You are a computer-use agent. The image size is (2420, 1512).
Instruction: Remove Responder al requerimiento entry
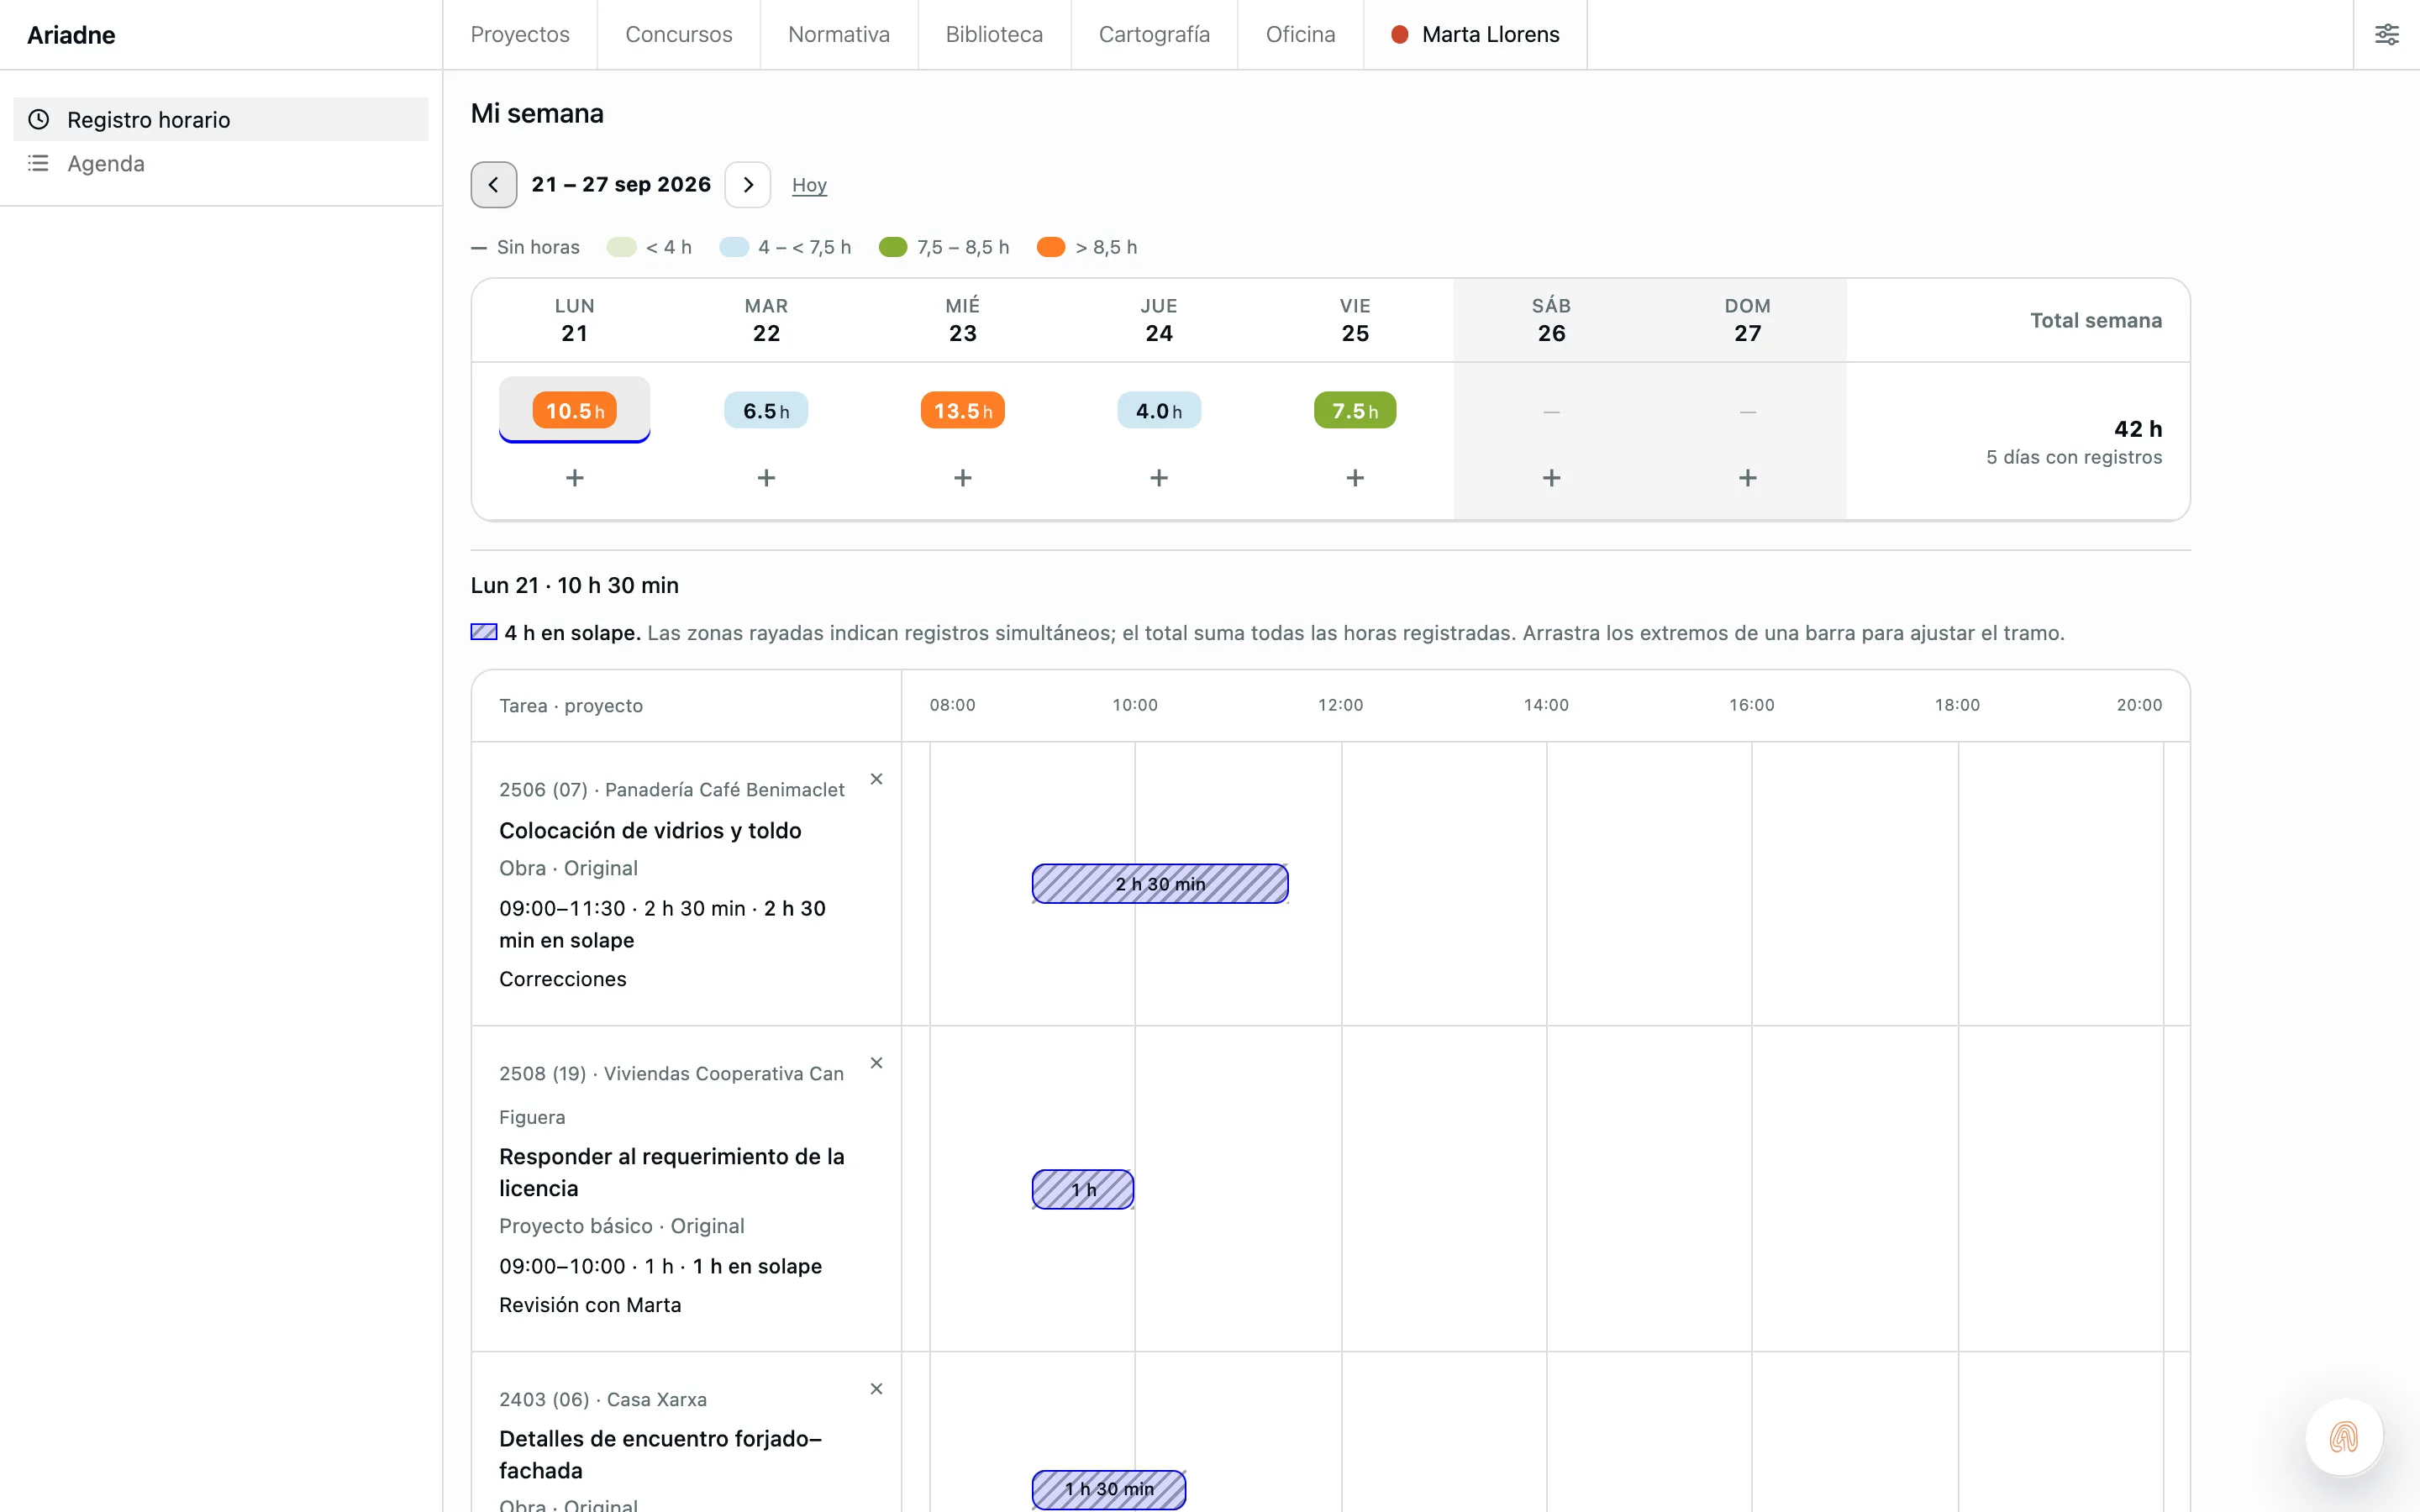(x=876, y=1063)
